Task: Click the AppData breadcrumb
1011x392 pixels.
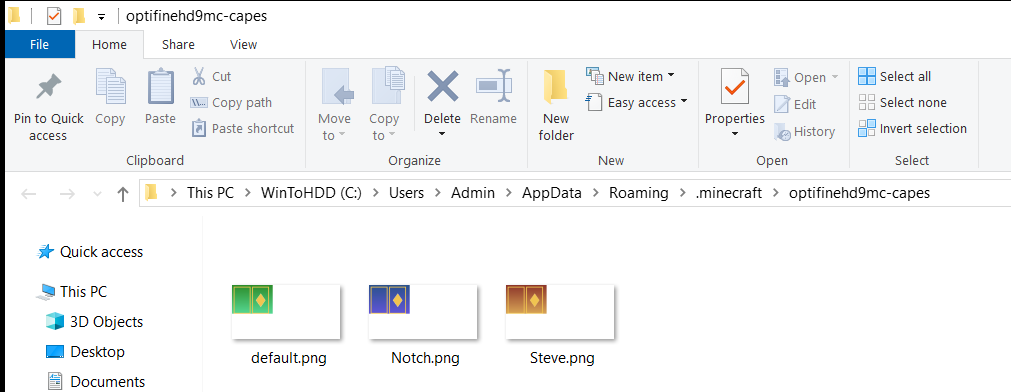Action: click(552, 193)
